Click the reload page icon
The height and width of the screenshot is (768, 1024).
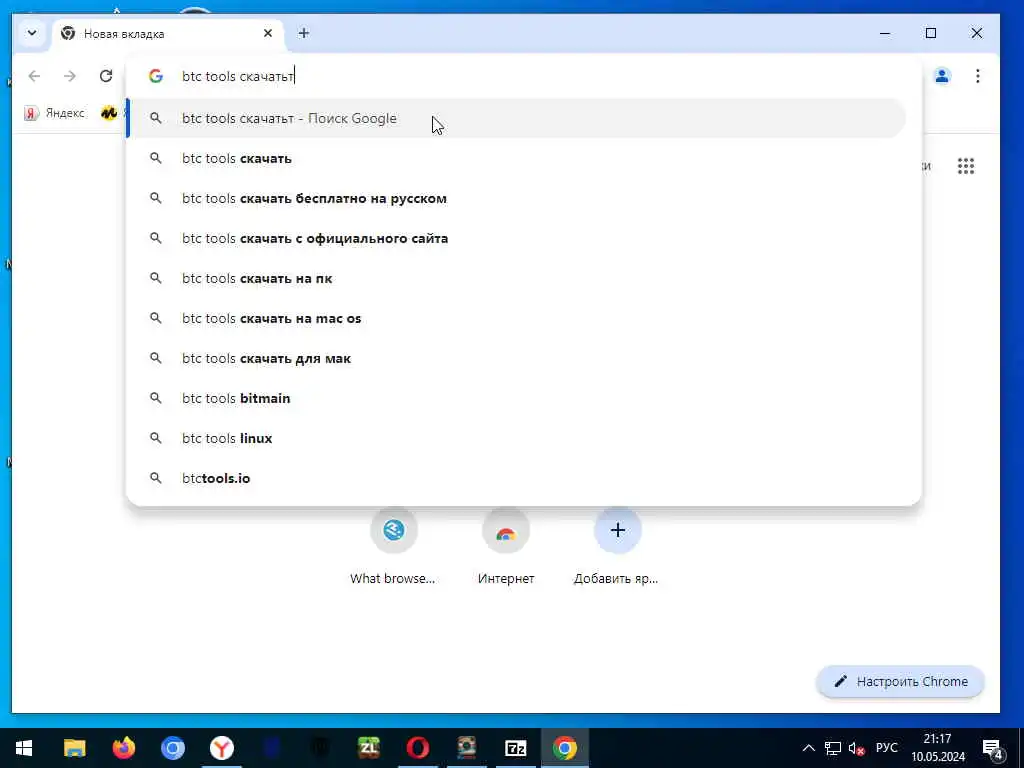[106, 76]
